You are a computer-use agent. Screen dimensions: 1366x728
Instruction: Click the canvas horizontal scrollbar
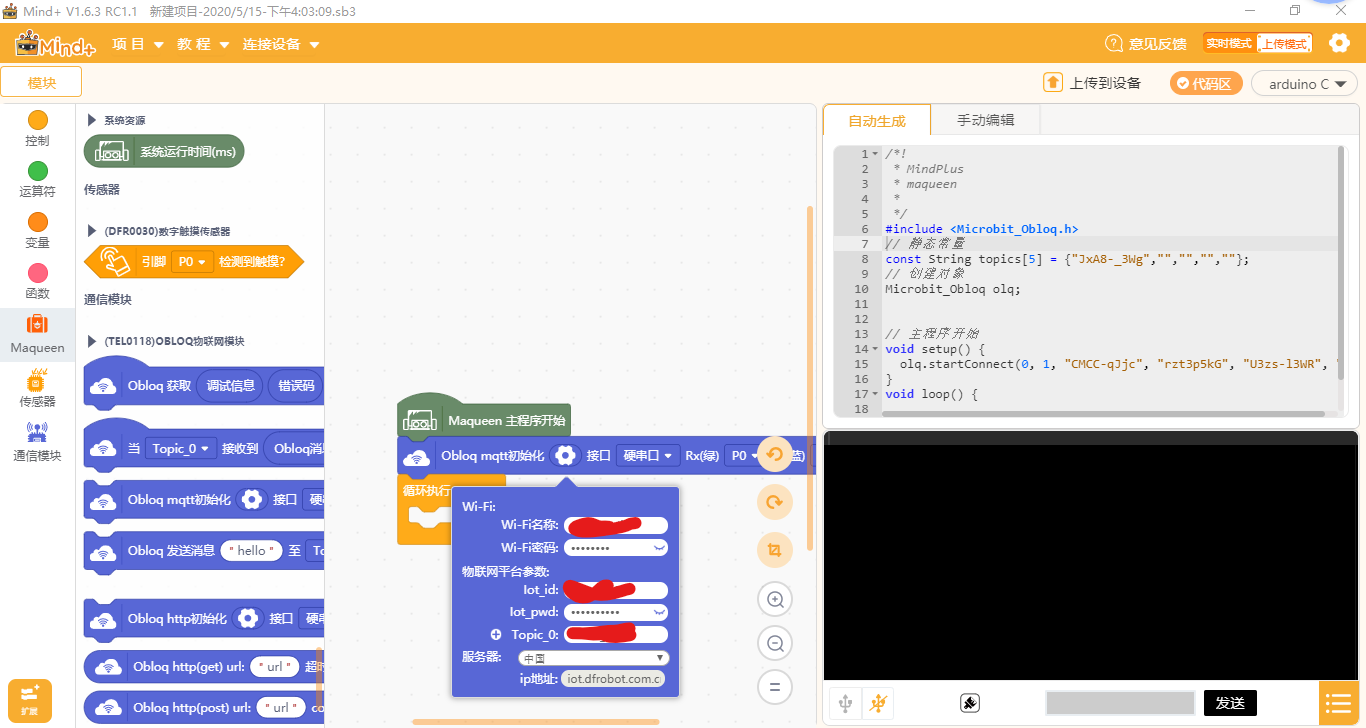[535, 722]
